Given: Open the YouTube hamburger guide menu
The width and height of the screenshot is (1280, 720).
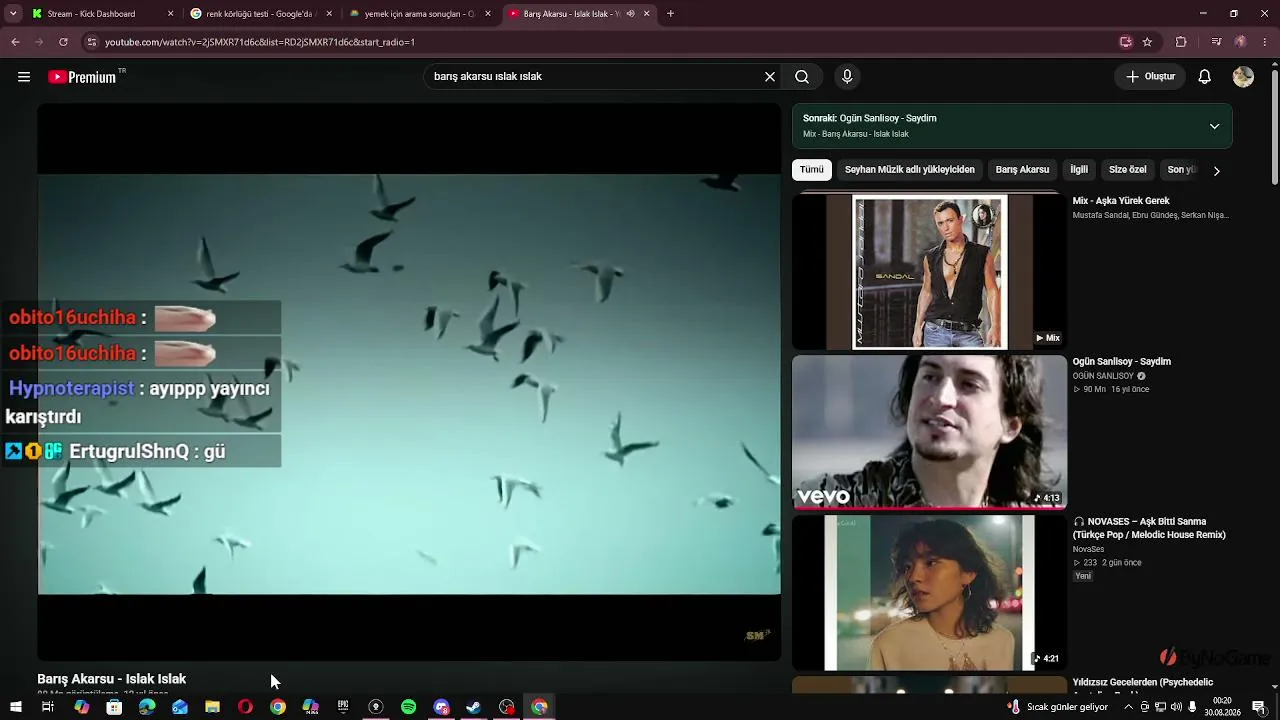Looking at the screenshot, I should pos(24,77).
